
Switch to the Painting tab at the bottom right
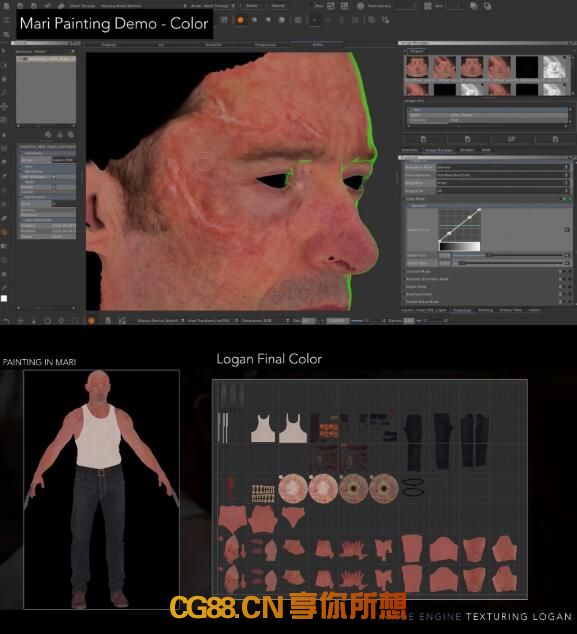pyautogui.click(x=485, y=310)
